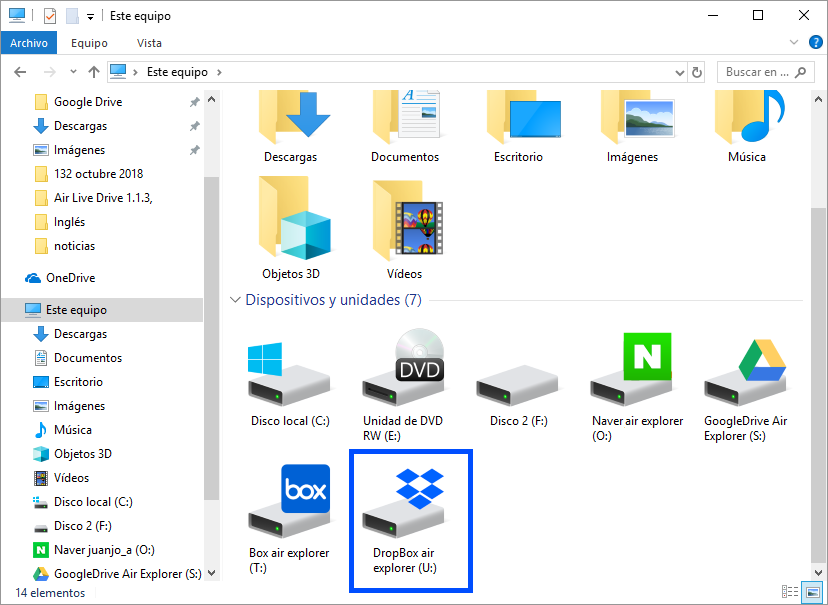The image size is (828, 605).
Task: Open the Vídeos folder icon in main pane
Action: pyautogui.click(x=407, y=221)
